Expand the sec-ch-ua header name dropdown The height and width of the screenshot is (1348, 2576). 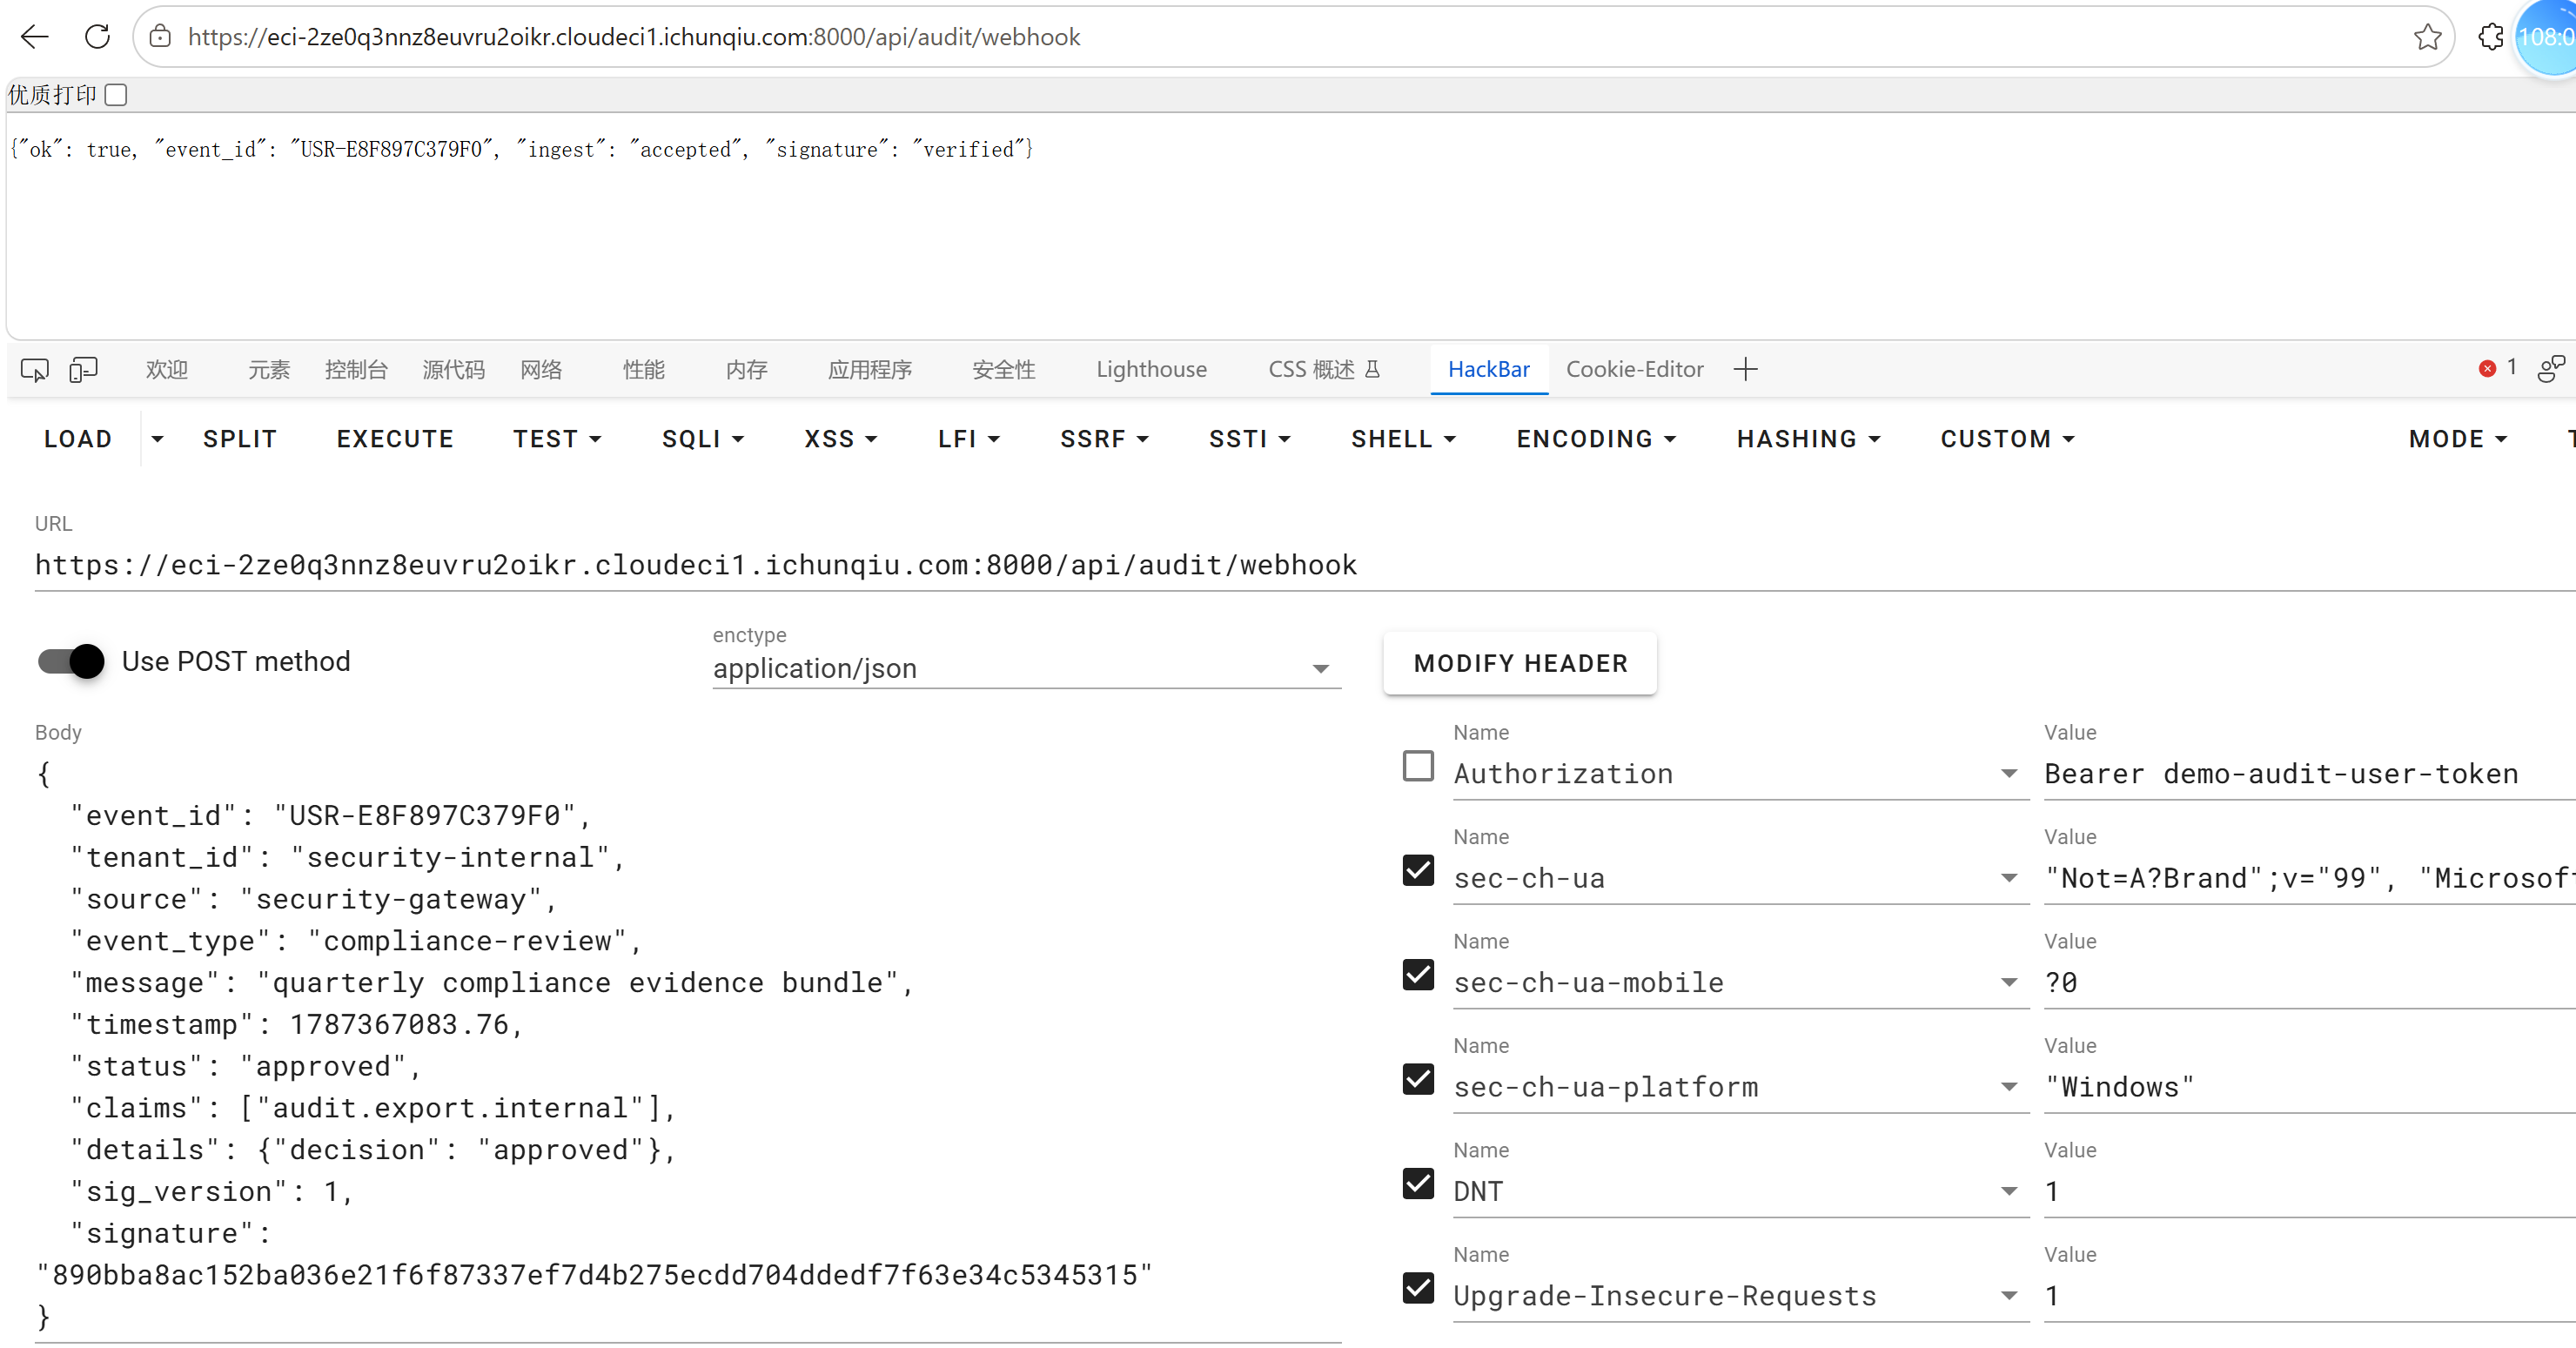(x=2008, y=878)
